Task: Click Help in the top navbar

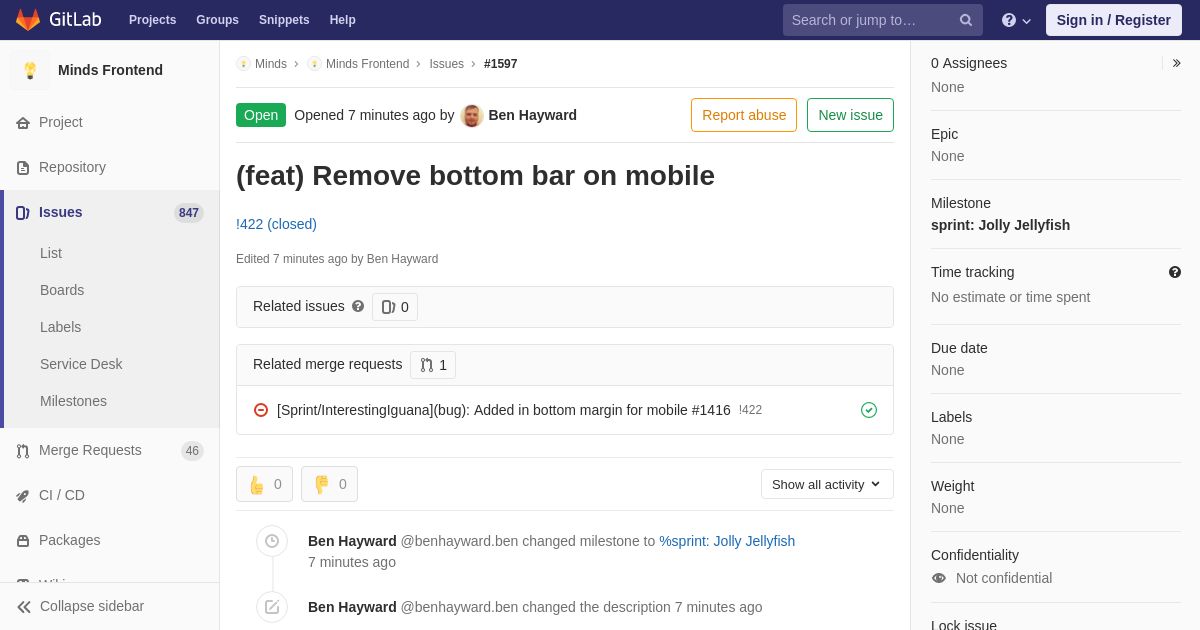Action: [343, 20]
